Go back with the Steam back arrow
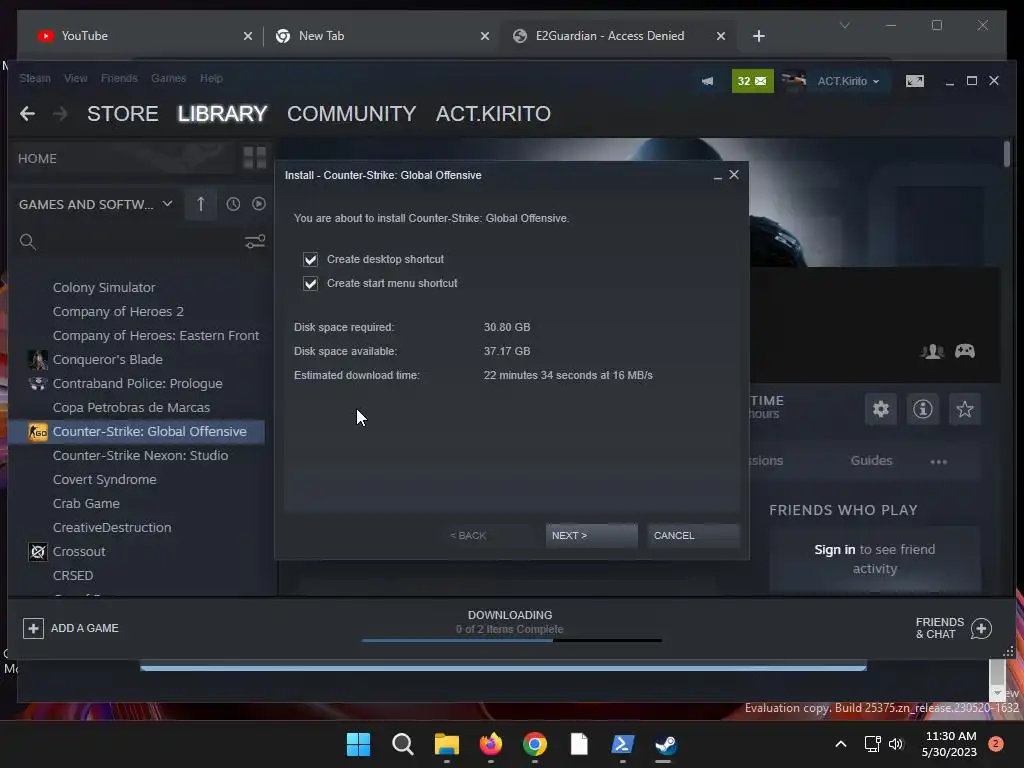This screenshot has height=768, width=1024. 27,114
